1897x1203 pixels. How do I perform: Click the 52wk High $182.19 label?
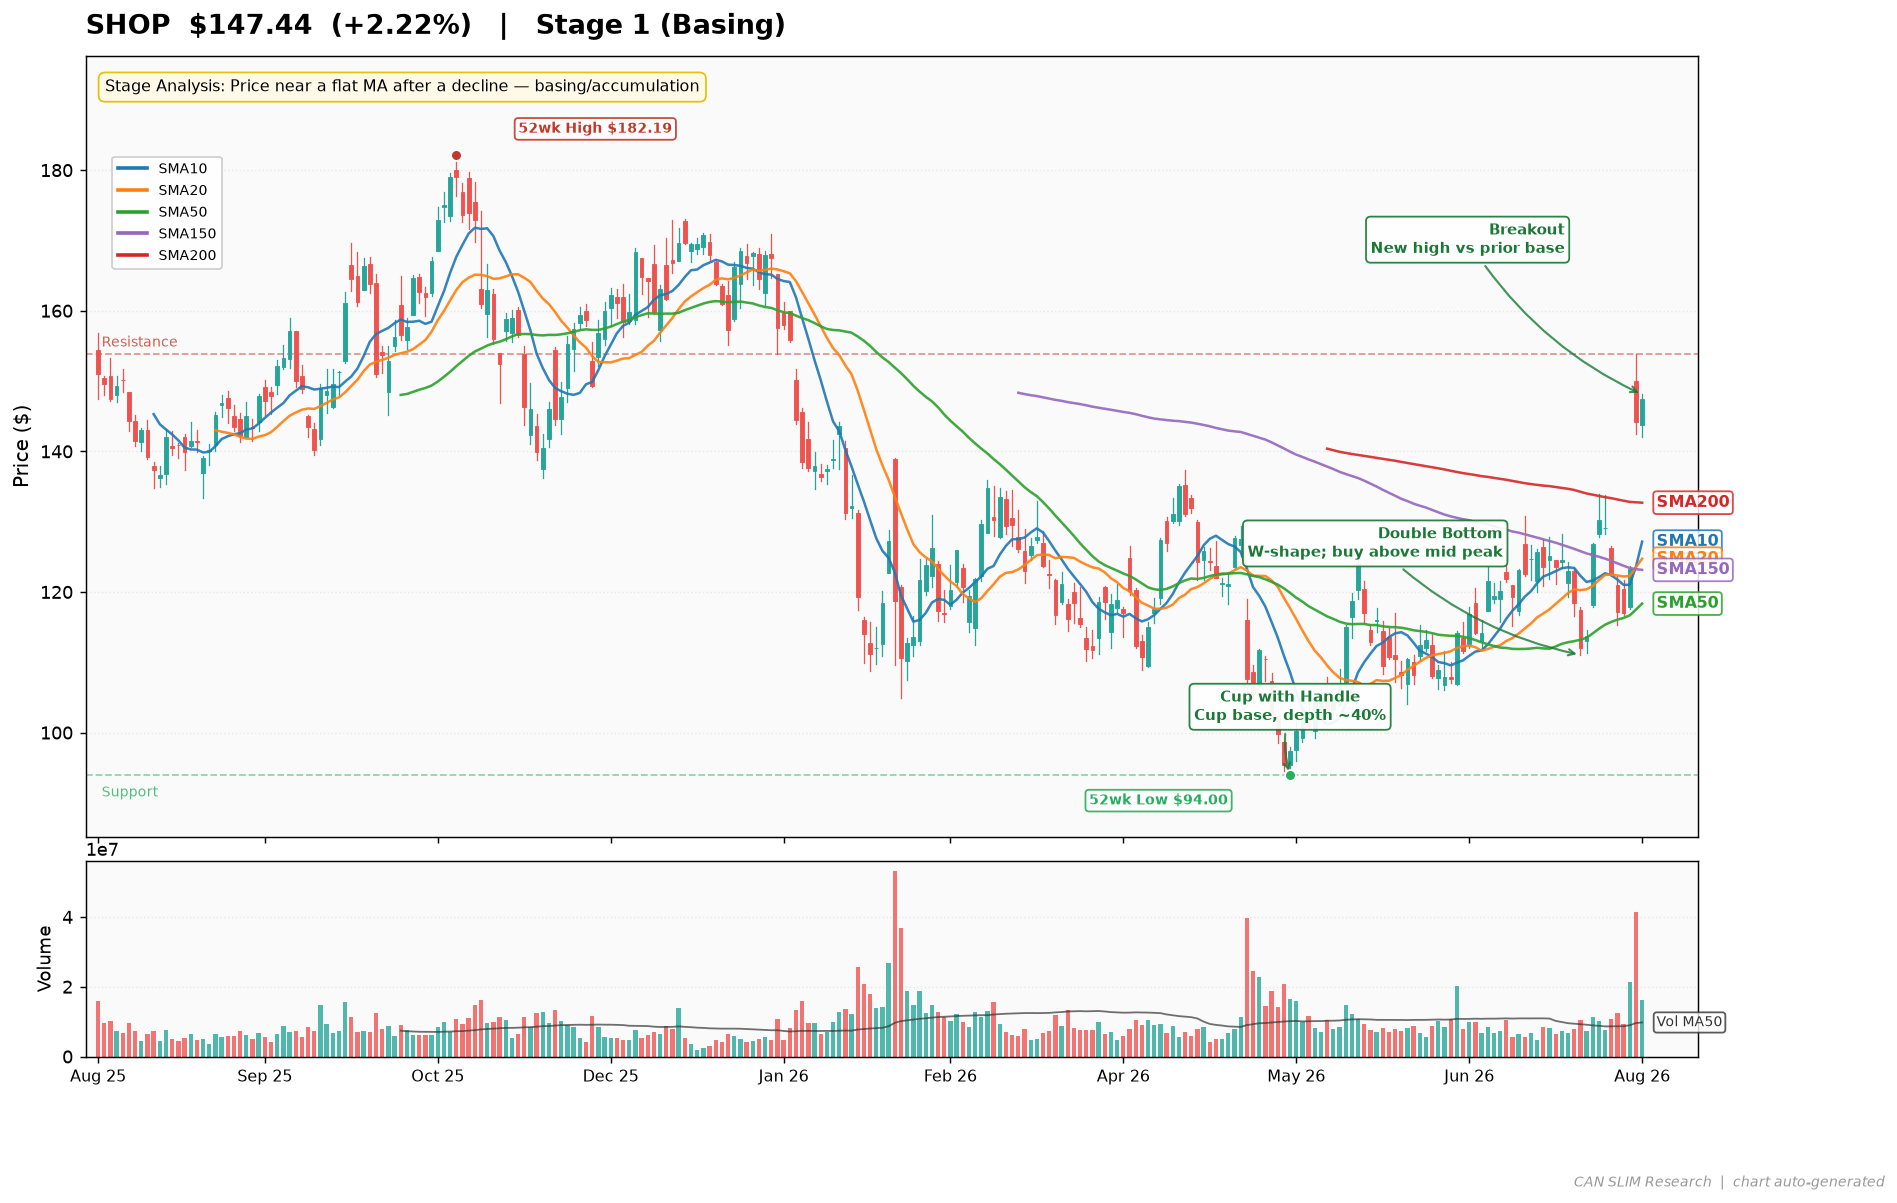click(x=595, y=128)
